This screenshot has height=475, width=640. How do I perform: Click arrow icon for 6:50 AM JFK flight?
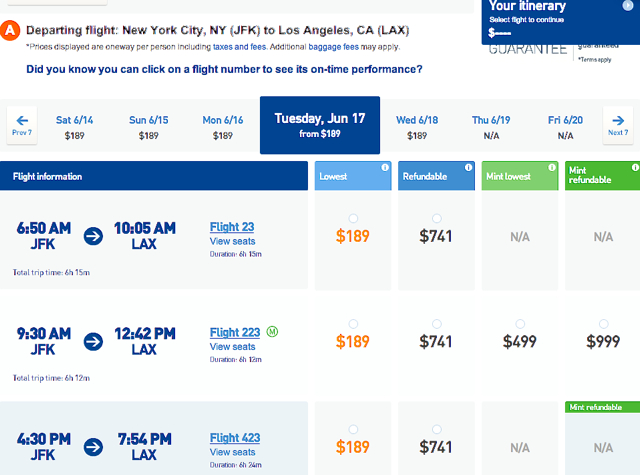click(93, 236)
